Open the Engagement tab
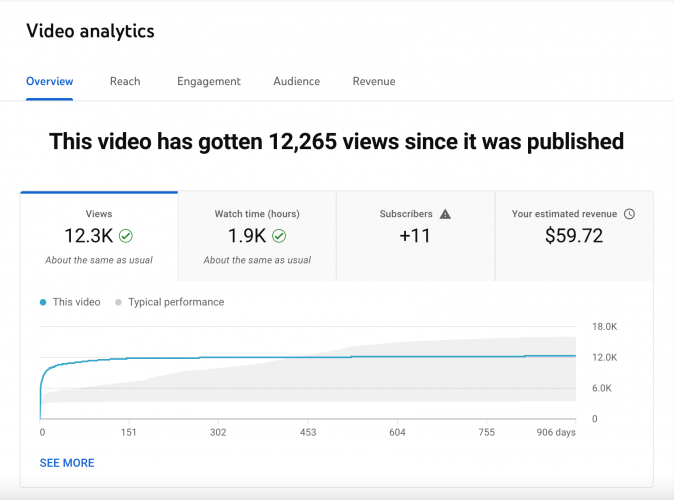The width and height of the screenshot is (674, 500). click(x=209, y=81)
